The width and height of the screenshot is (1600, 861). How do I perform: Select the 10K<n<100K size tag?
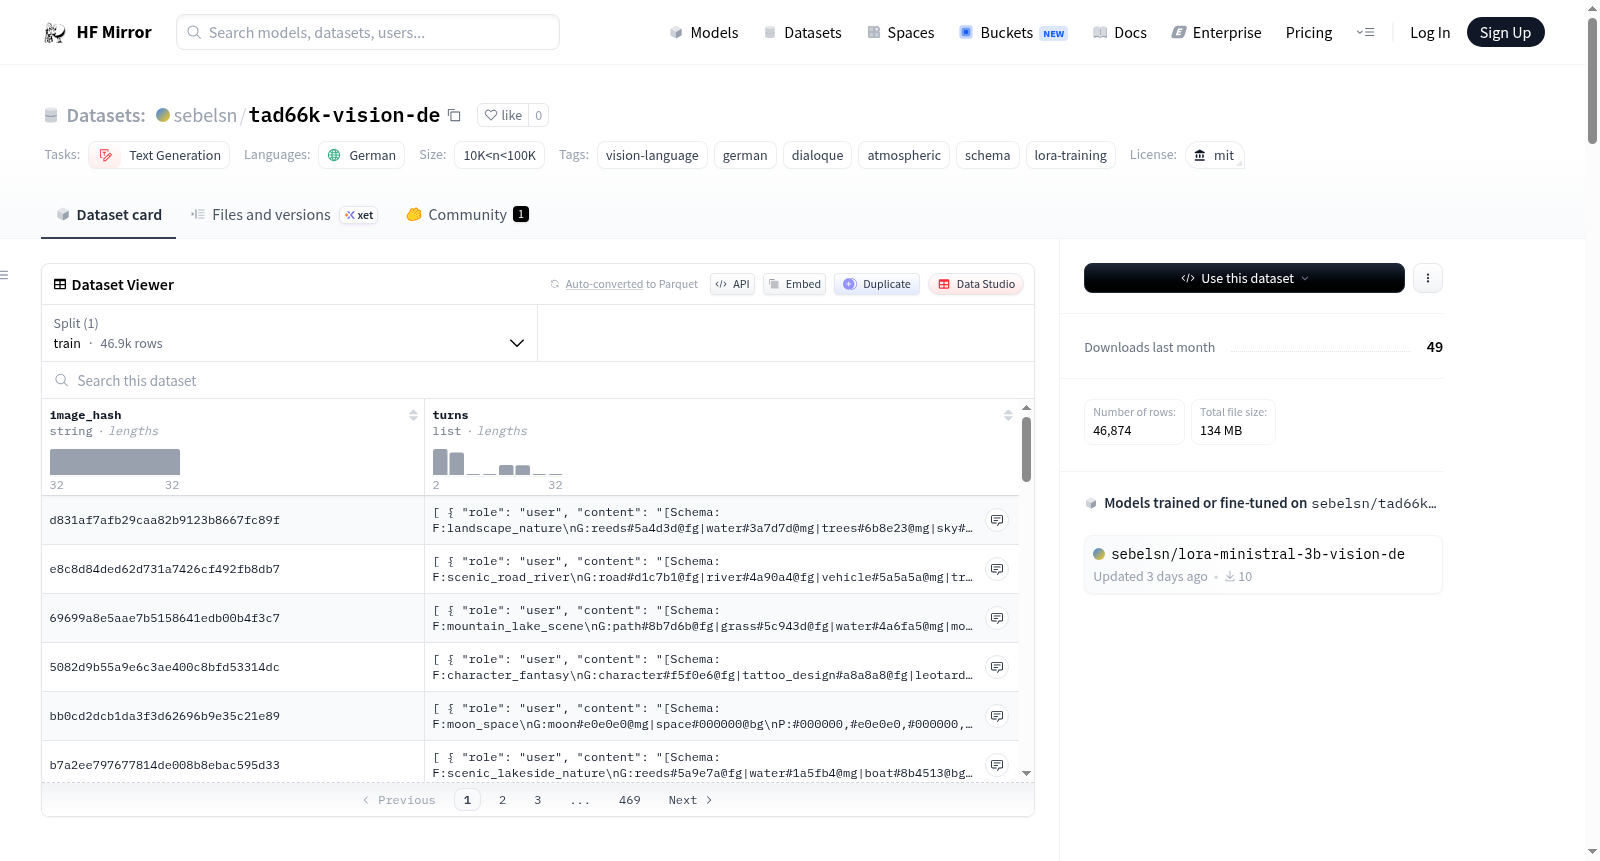[500, 155]
